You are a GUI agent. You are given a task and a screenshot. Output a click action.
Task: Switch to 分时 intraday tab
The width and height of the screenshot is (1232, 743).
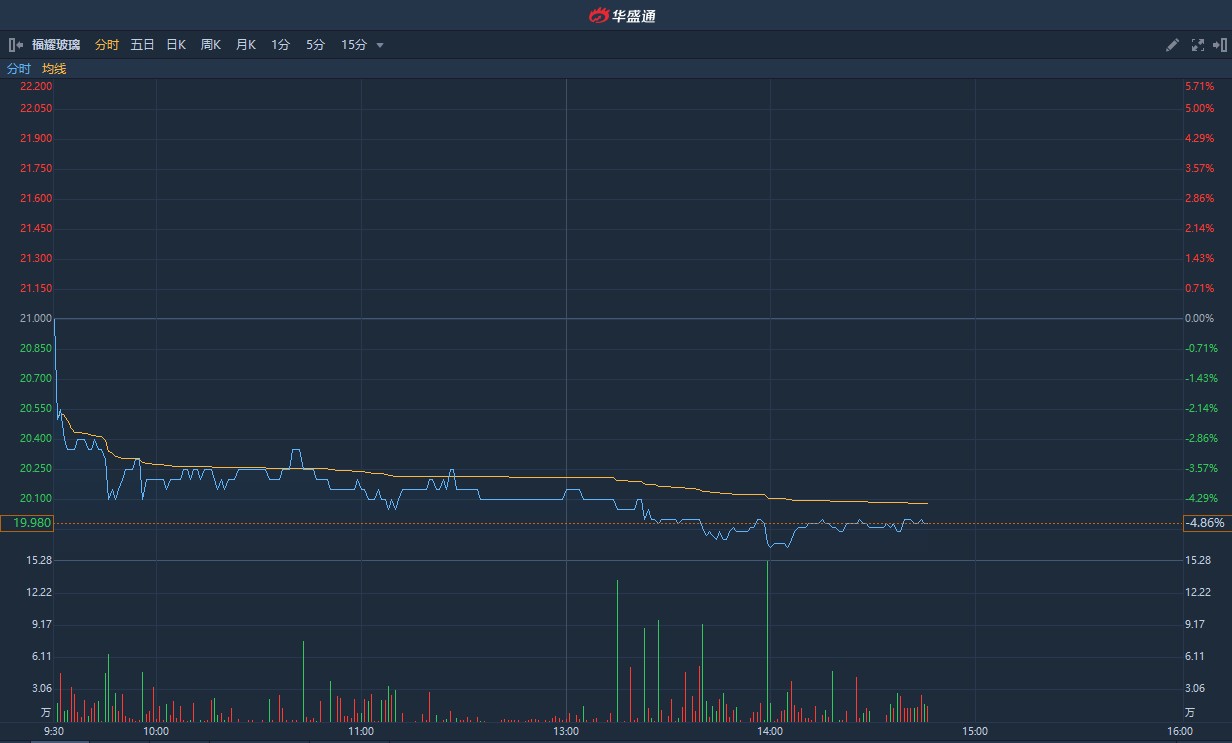point(107,45)
